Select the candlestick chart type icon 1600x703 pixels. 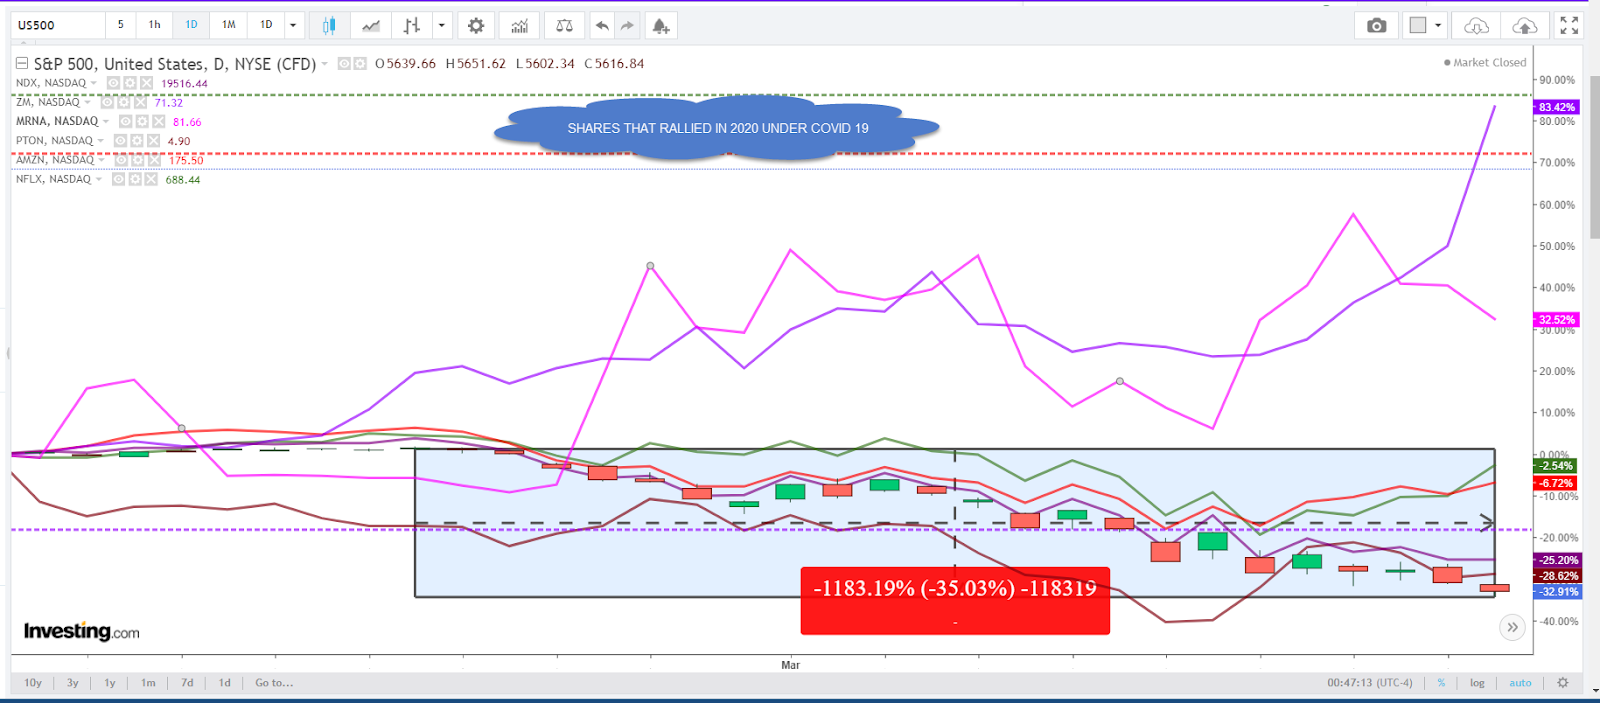click(x=329, y=25)
